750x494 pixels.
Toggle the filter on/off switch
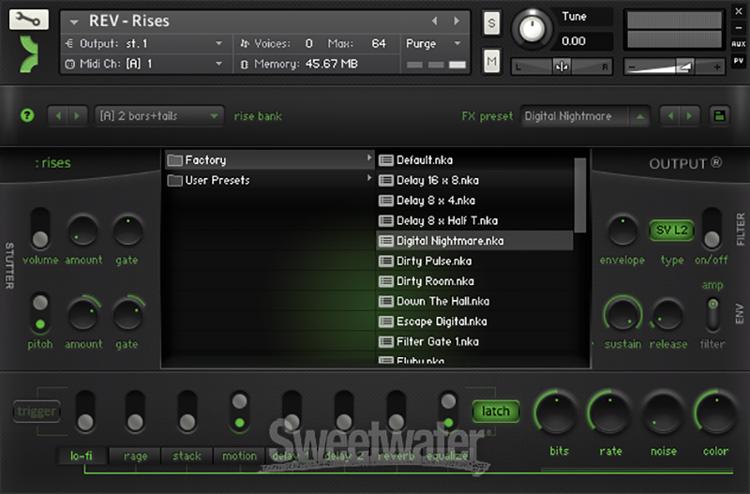tap(711, 229)
